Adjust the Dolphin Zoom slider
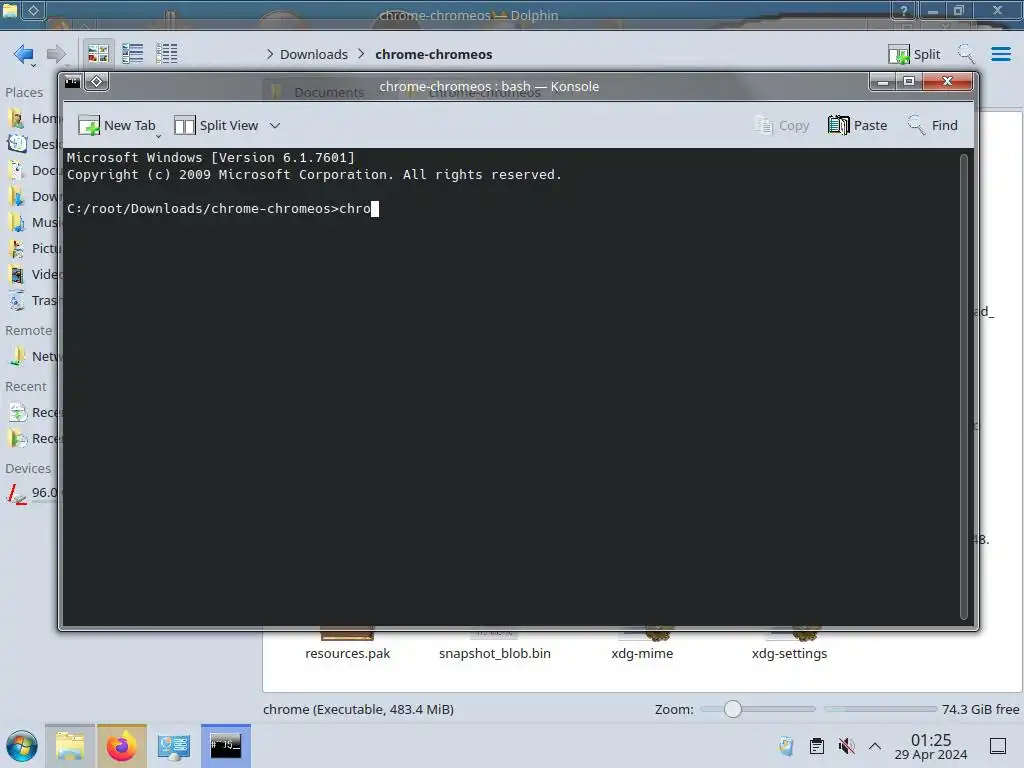 pos(733,709)
